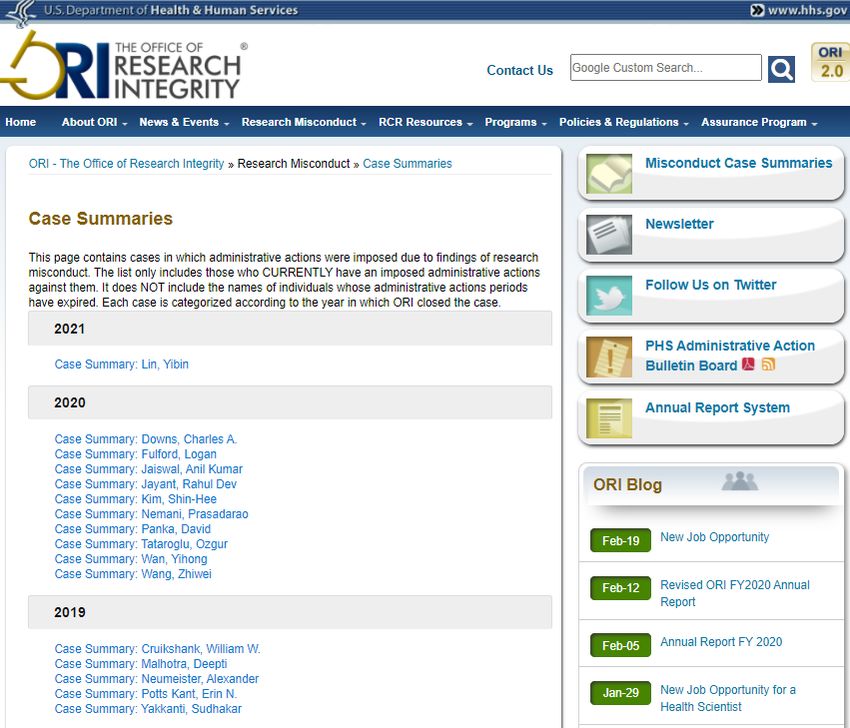This screenshot has width=850, height=728.
Task: Open the Annual Report System link
Action: [717, 408]
